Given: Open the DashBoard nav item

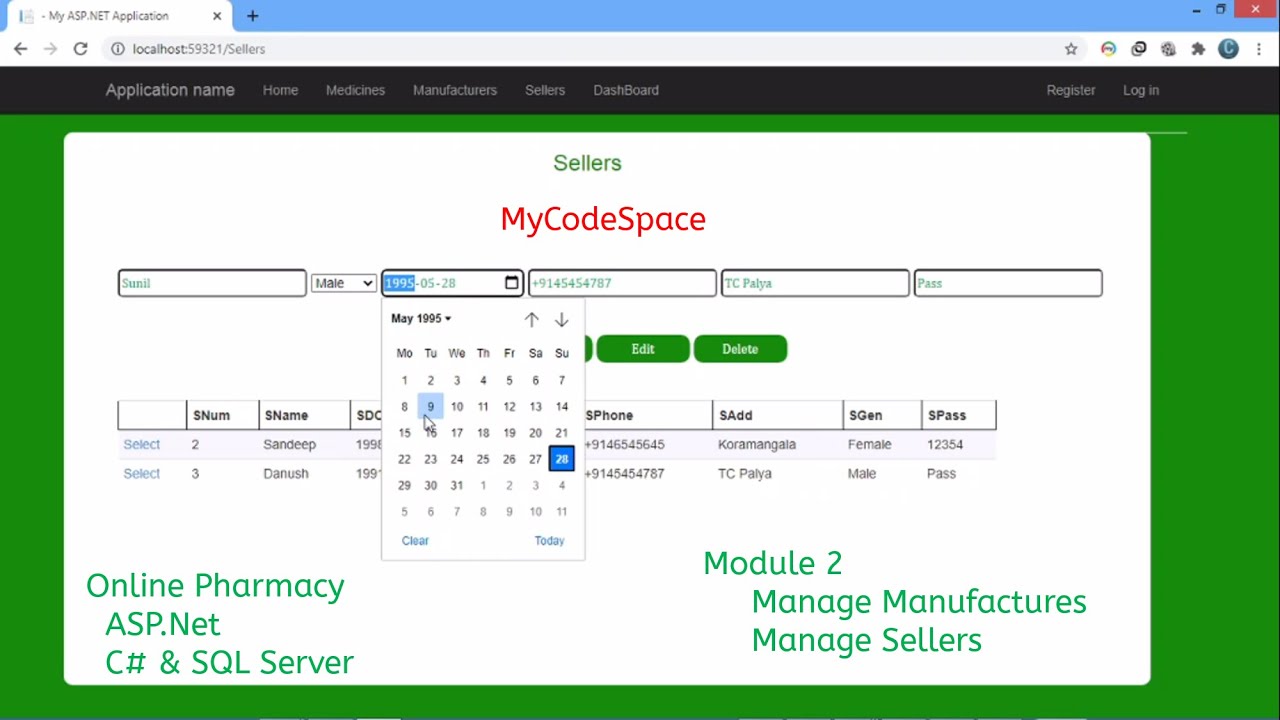Looking at the screenshot, I should pyautogui.click(x=626, y=90).
